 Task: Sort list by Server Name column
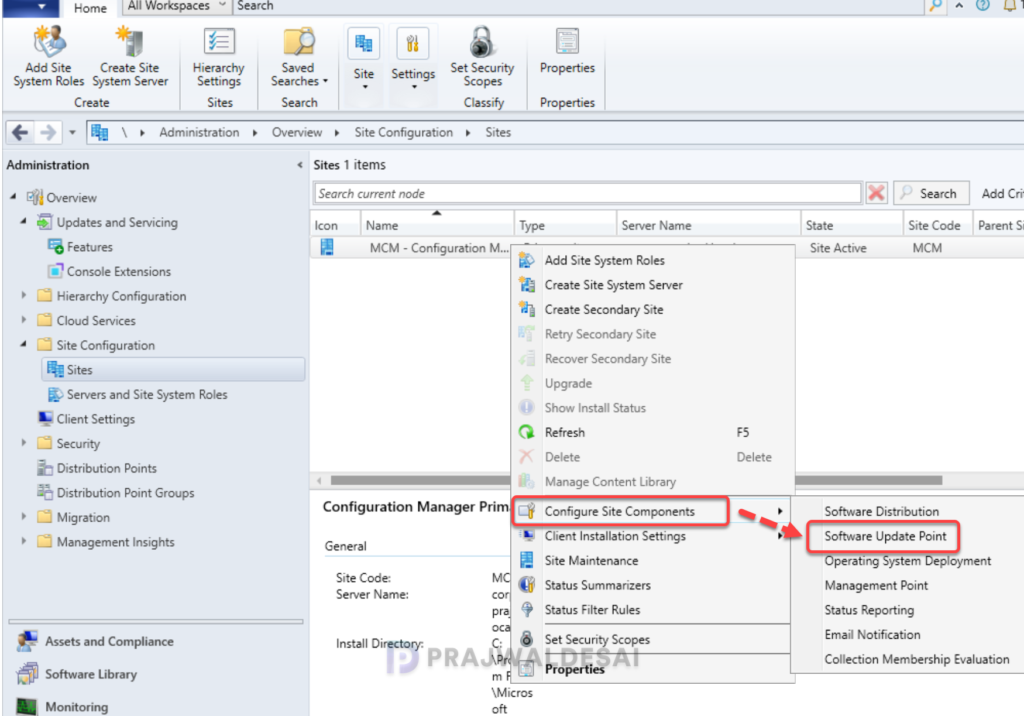709,225
